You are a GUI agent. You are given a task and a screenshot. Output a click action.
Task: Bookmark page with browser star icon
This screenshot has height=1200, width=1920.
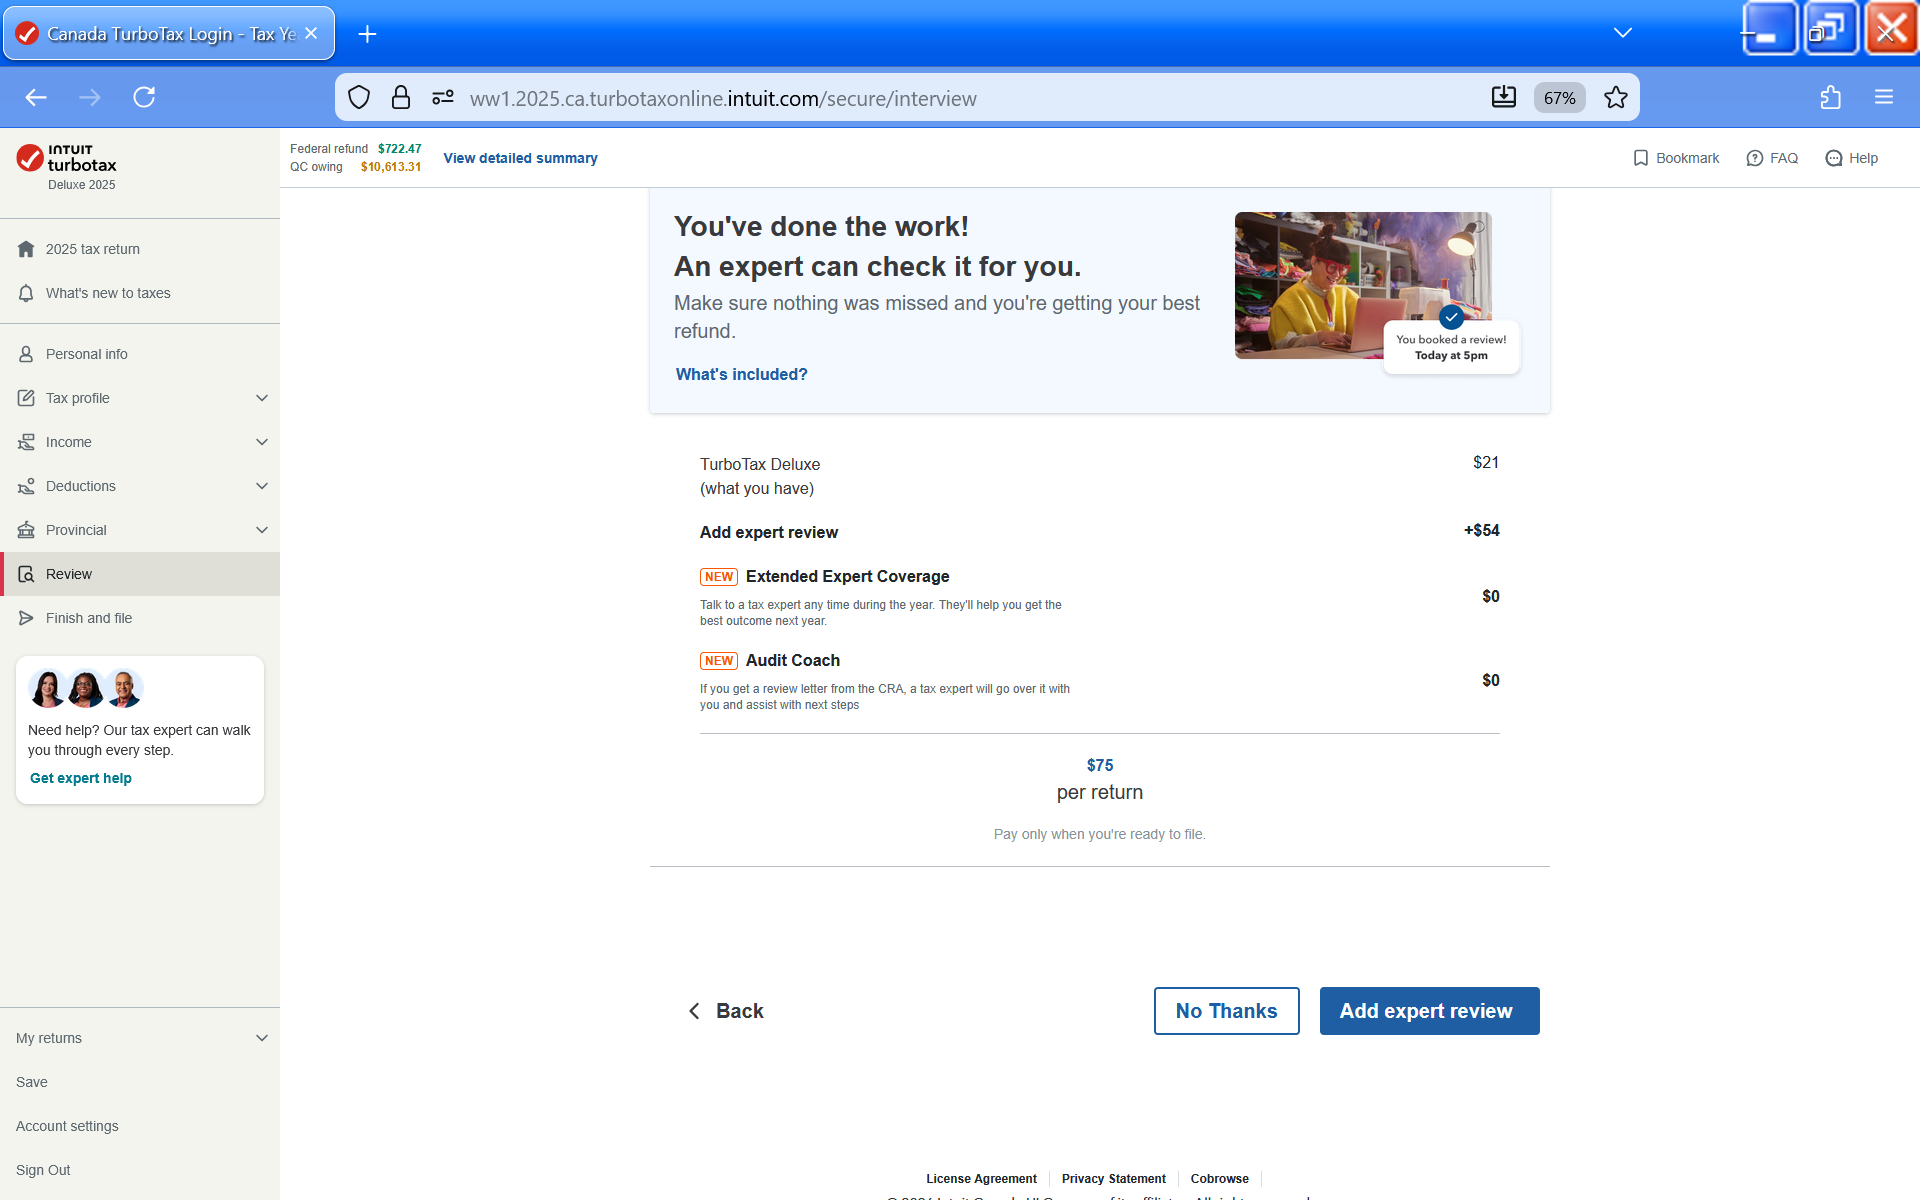tap(1615, 97)
